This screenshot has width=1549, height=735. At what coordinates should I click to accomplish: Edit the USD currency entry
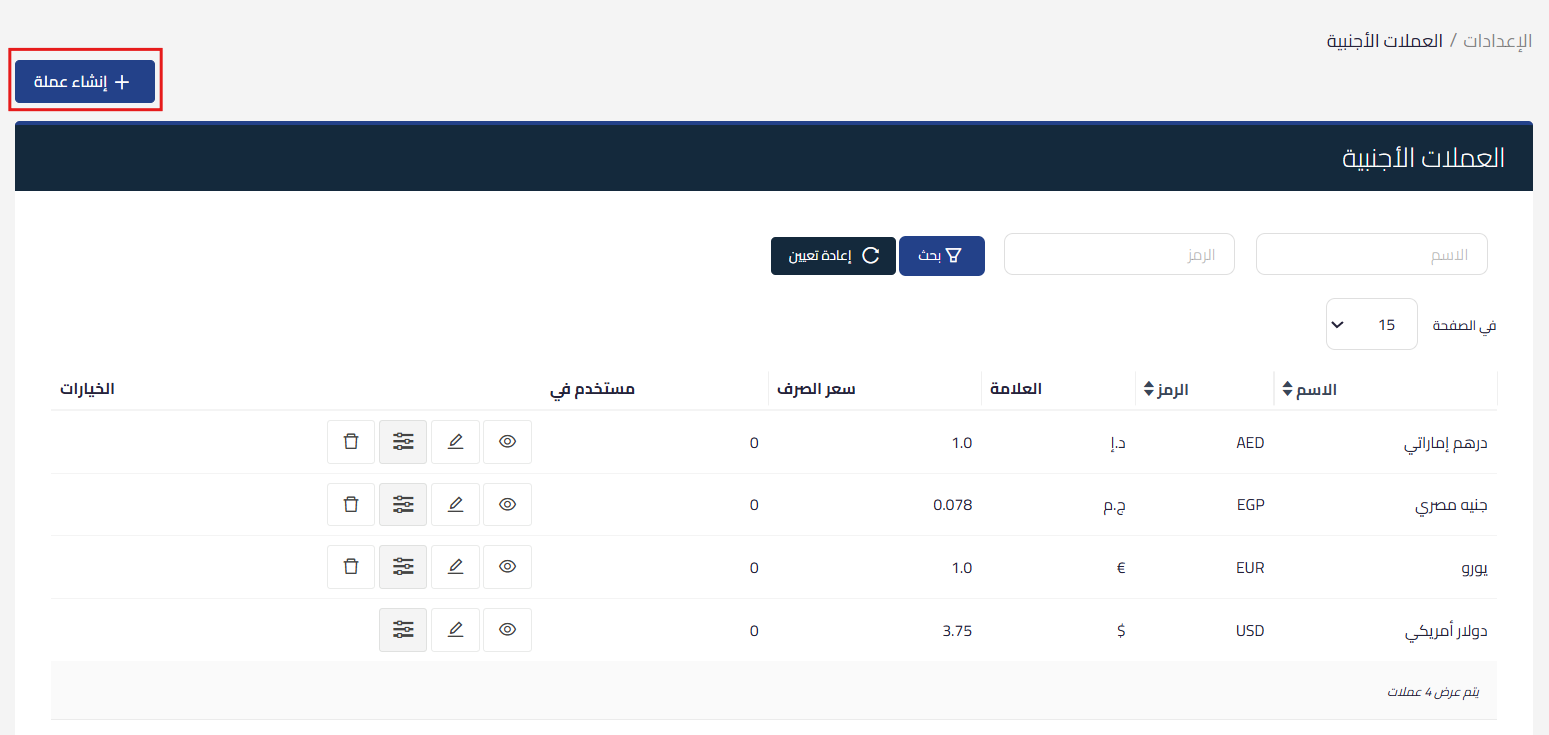pos(455,629)
